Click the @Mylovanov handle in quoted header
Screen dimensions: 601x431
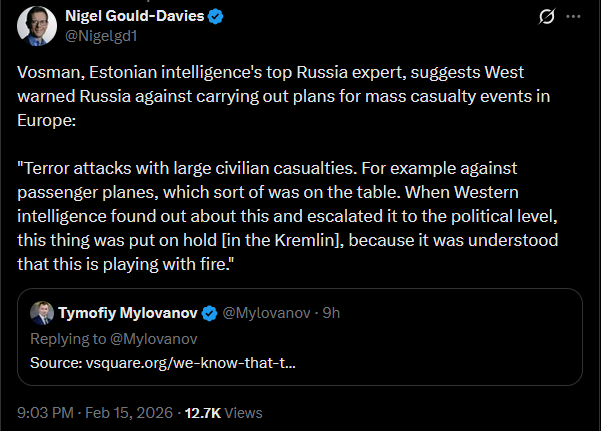pyautogui.click(x=266, y=313)
